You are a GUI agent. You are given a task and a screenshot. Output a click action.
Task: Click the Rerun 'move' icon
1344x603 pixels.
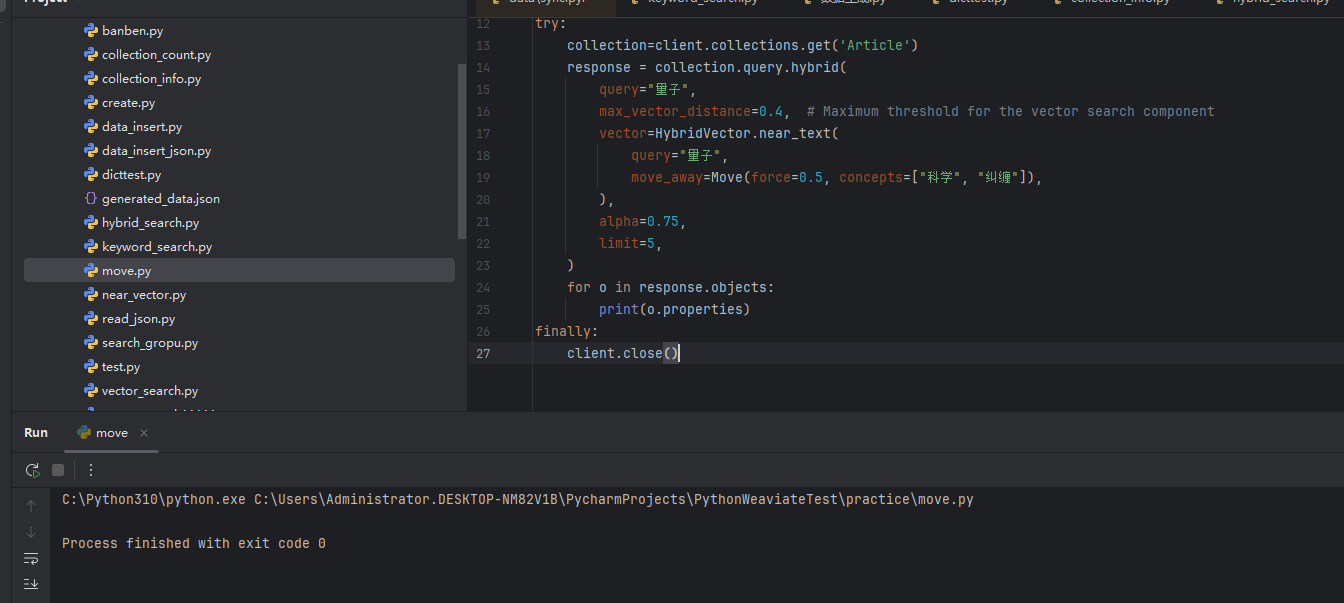tap(31, 470)
